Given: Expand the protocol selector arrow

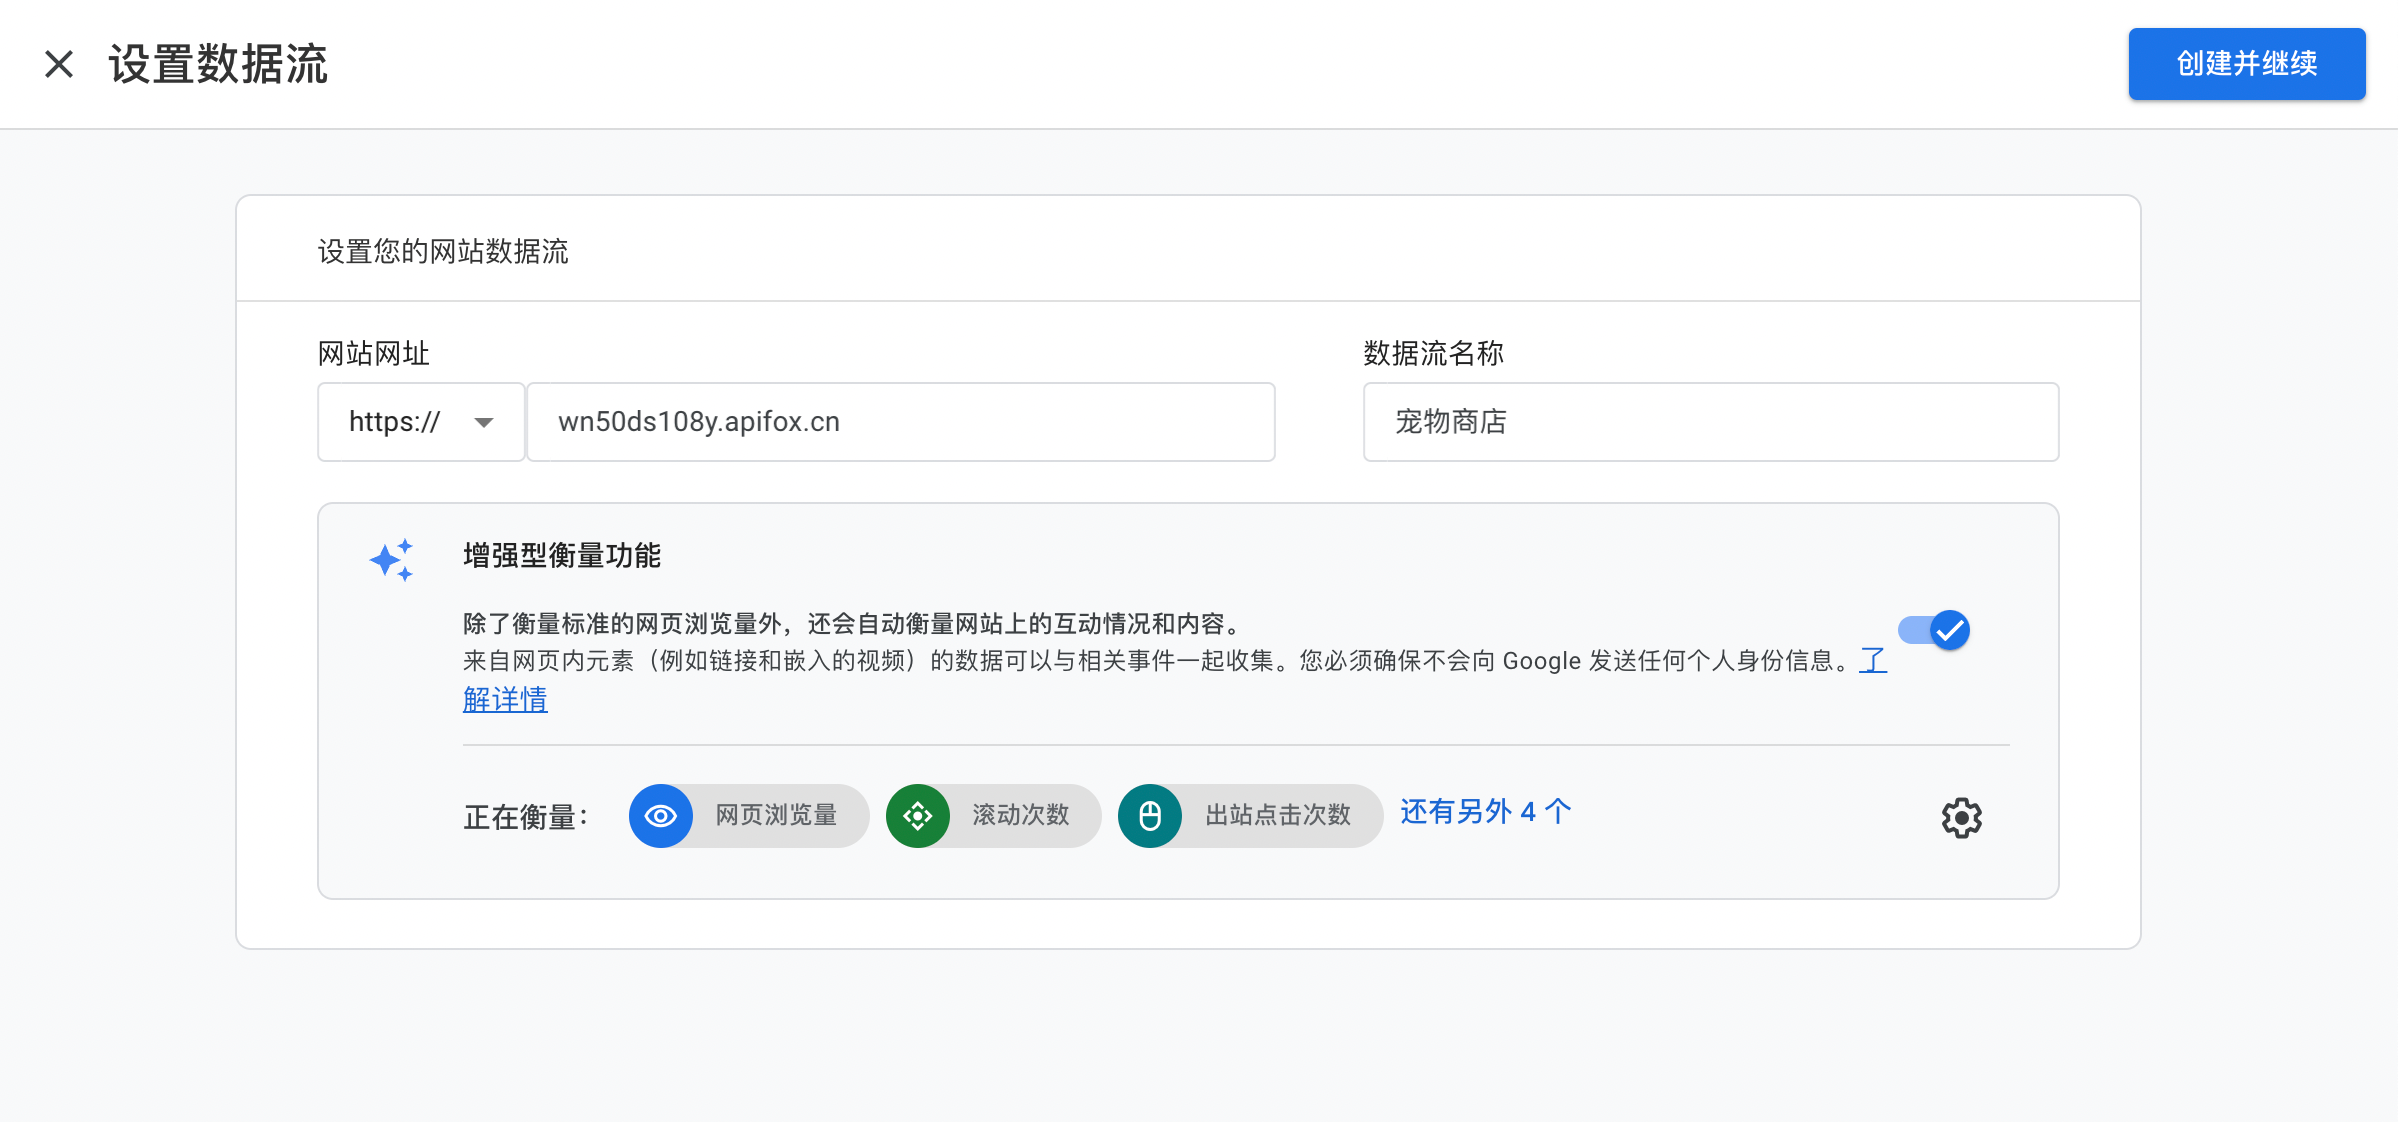Looking at the screenshot, I should 484,421.
